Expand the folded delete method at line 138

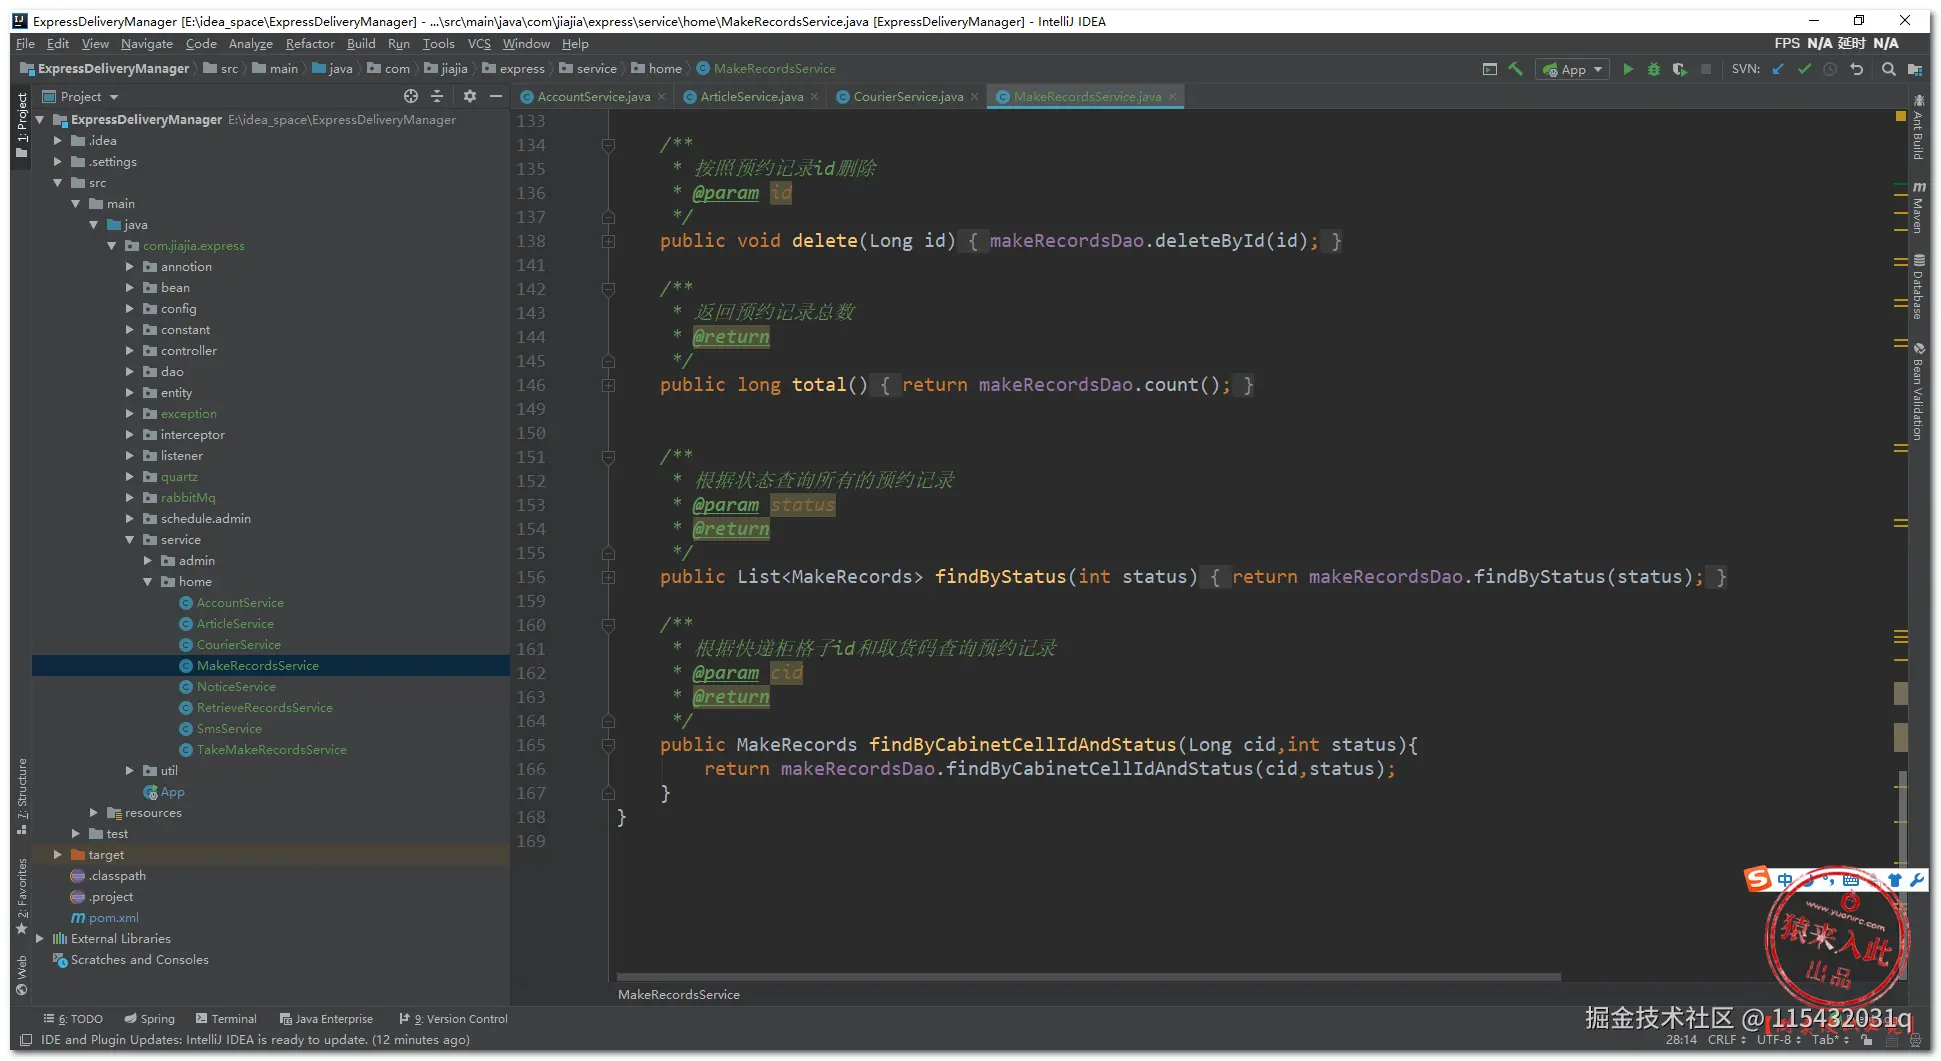tap(608, 241)
